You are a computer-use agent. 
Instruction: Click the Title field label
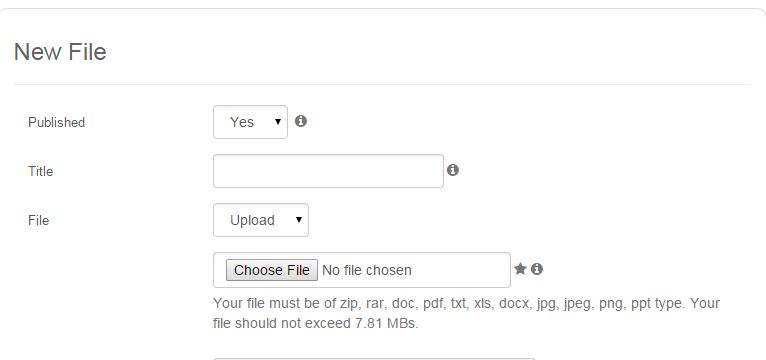click(x=41, y=171)
